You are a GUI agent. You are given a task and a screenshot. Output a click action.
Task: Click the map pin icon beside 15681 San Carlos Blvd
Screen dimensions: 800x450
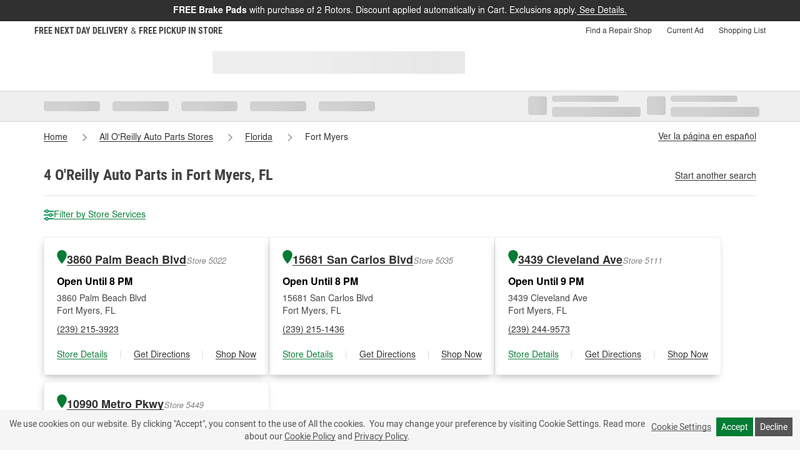pyautogui.click(x=287, y=257)
